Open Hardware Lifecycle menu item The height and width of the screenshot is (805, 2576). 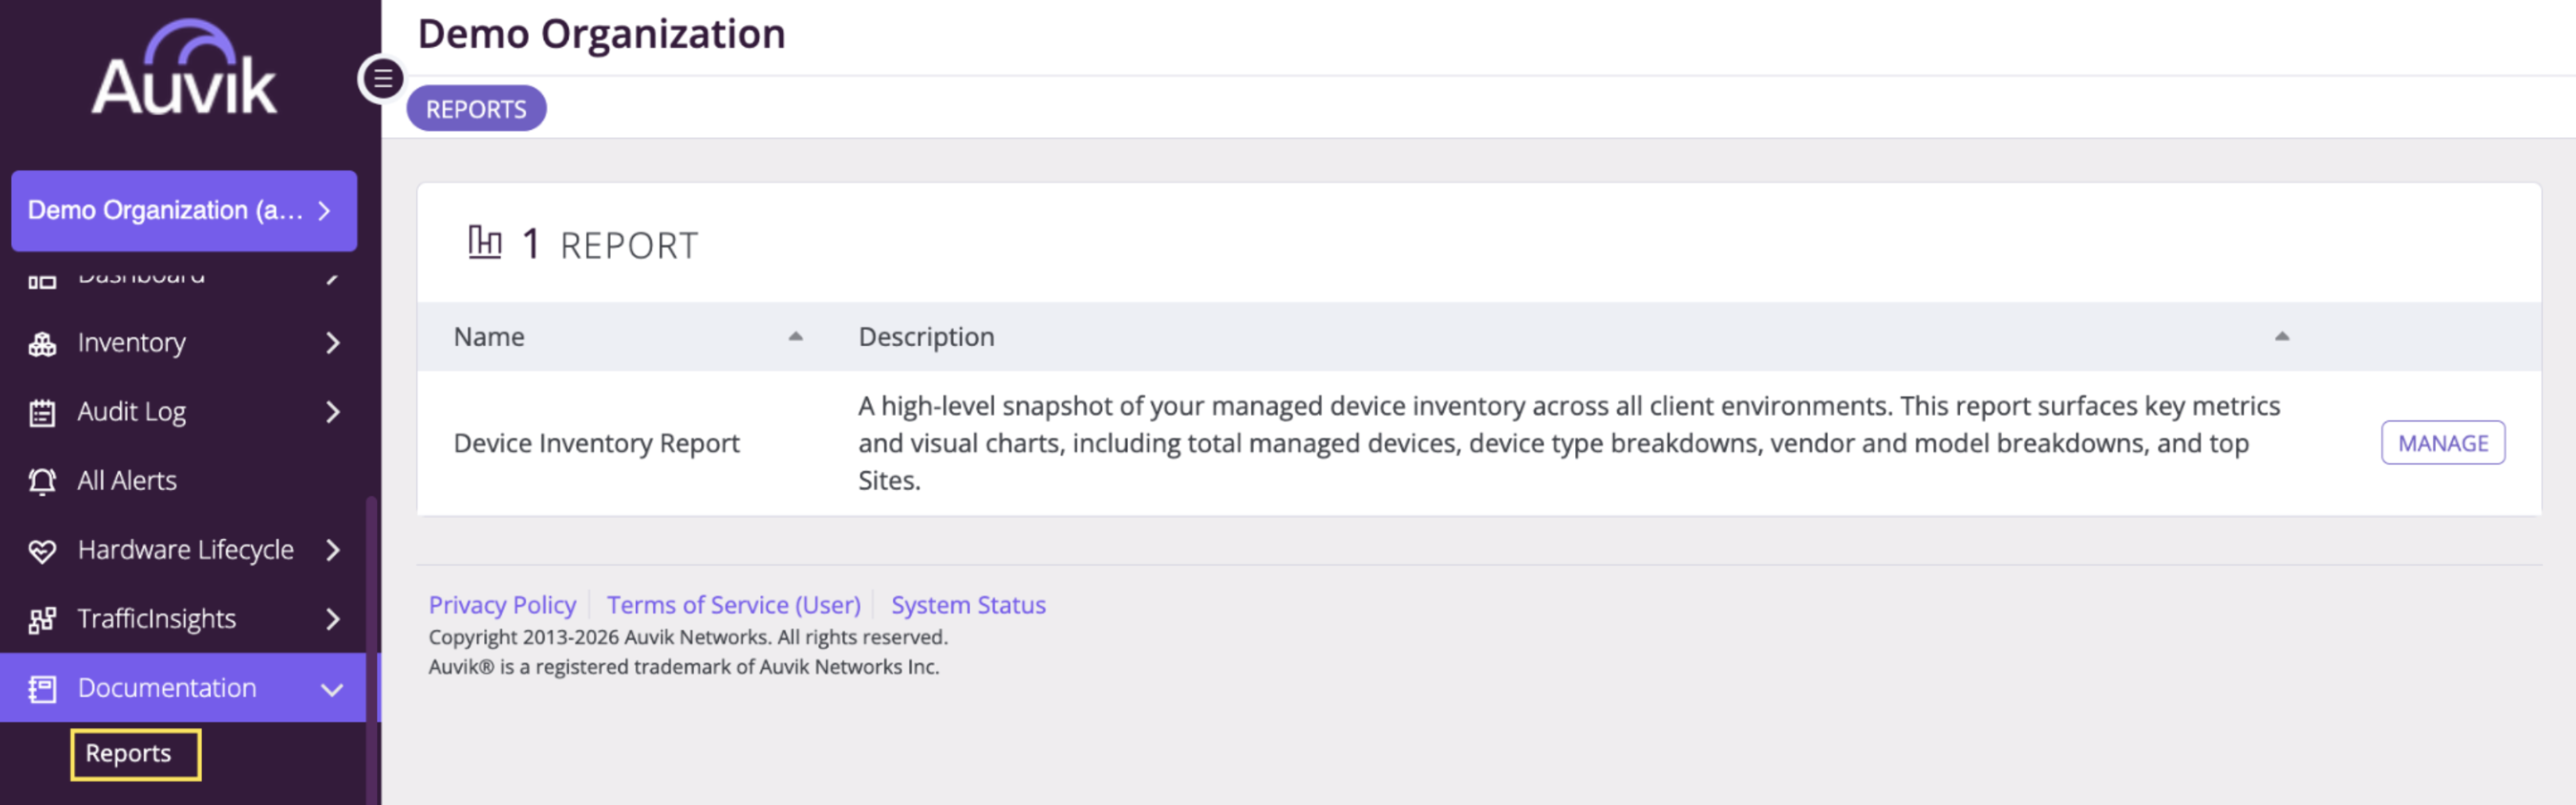click(184, 550)
